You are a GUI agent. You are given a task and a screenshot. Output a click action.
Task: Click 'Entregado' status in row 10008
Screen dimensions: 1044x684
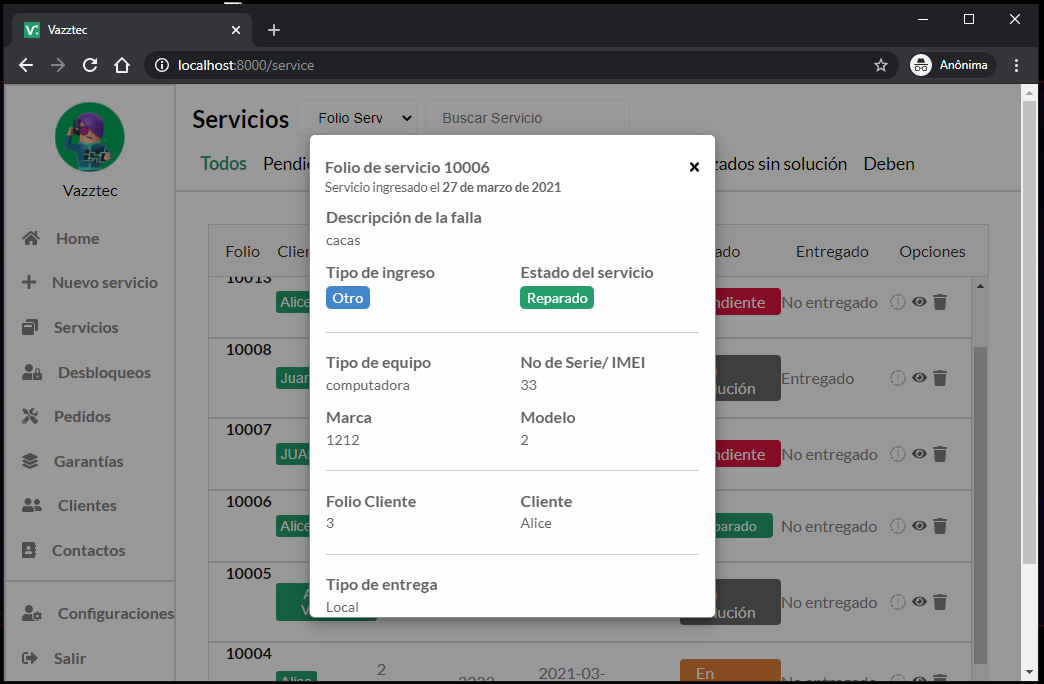pyautogui.click(x=817, y=378)
